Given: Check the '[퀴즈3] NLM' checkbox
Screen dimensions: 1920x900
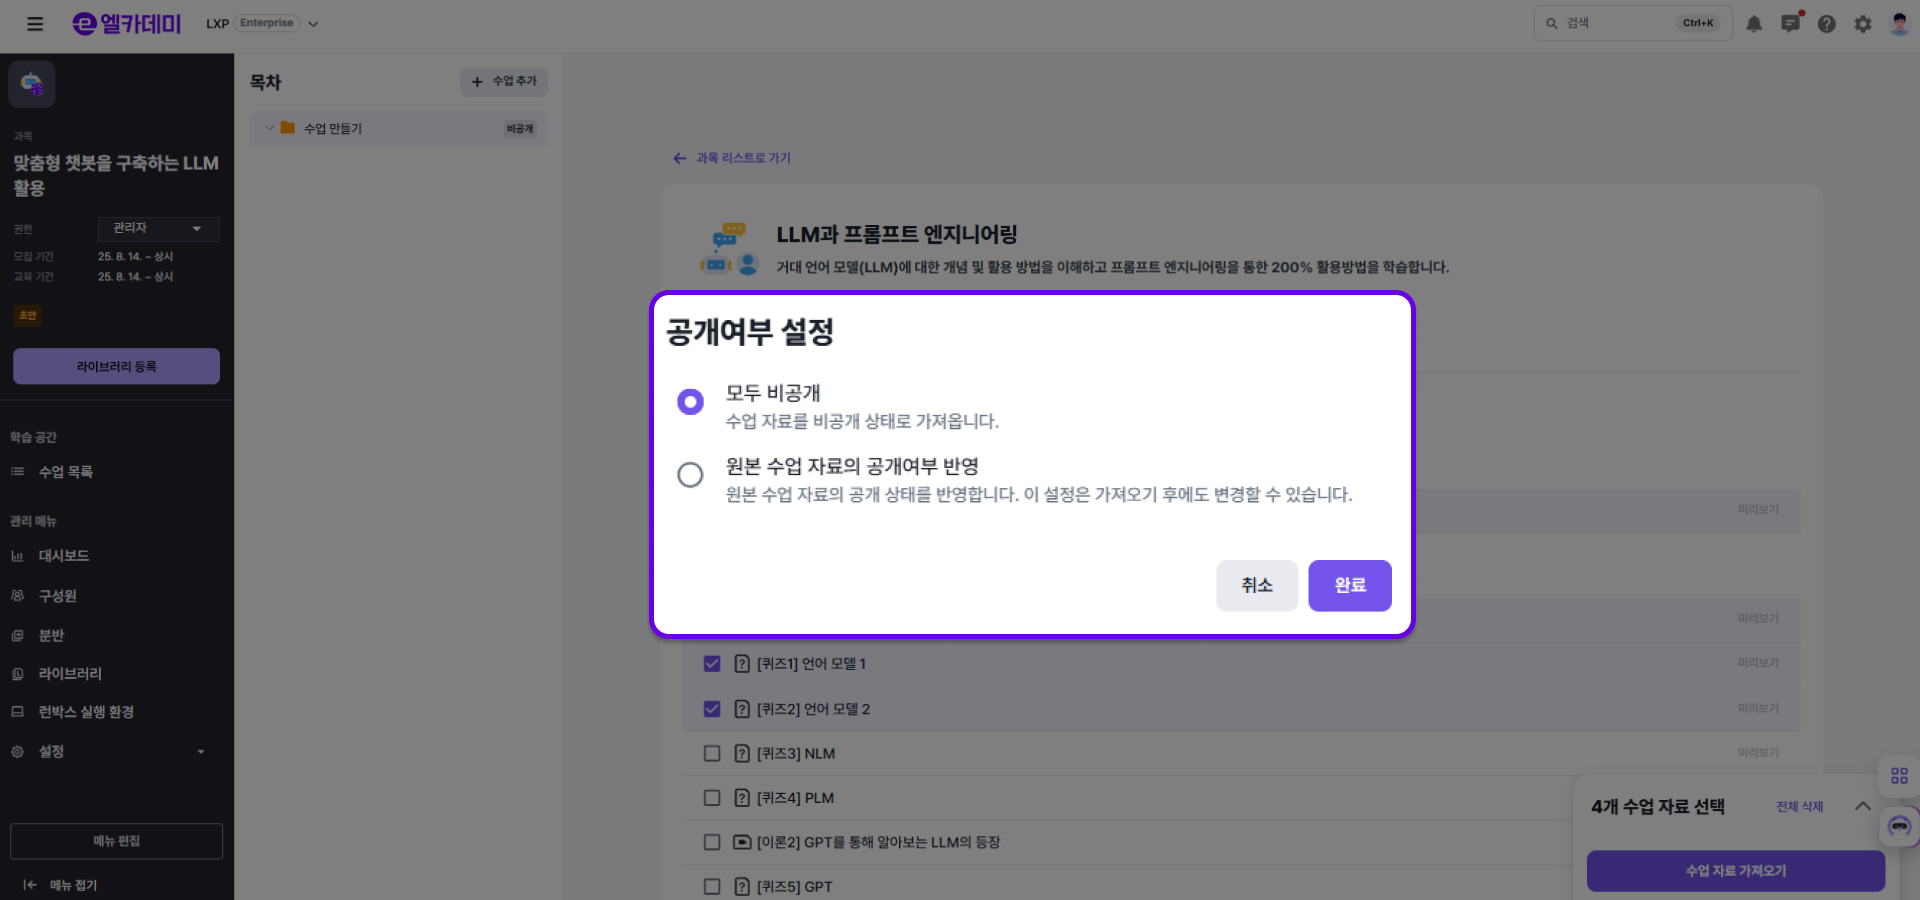Looking at the screenshot, I should pos(712,754).
